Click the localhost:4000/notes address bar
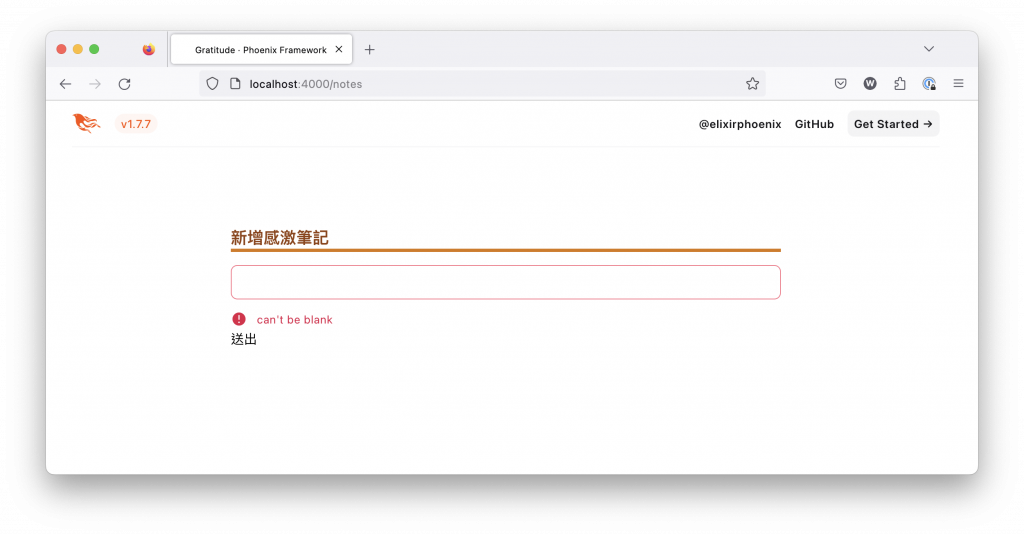This screenshot has height=535, width=1024. pyautogui.click(x=483, y=84)
